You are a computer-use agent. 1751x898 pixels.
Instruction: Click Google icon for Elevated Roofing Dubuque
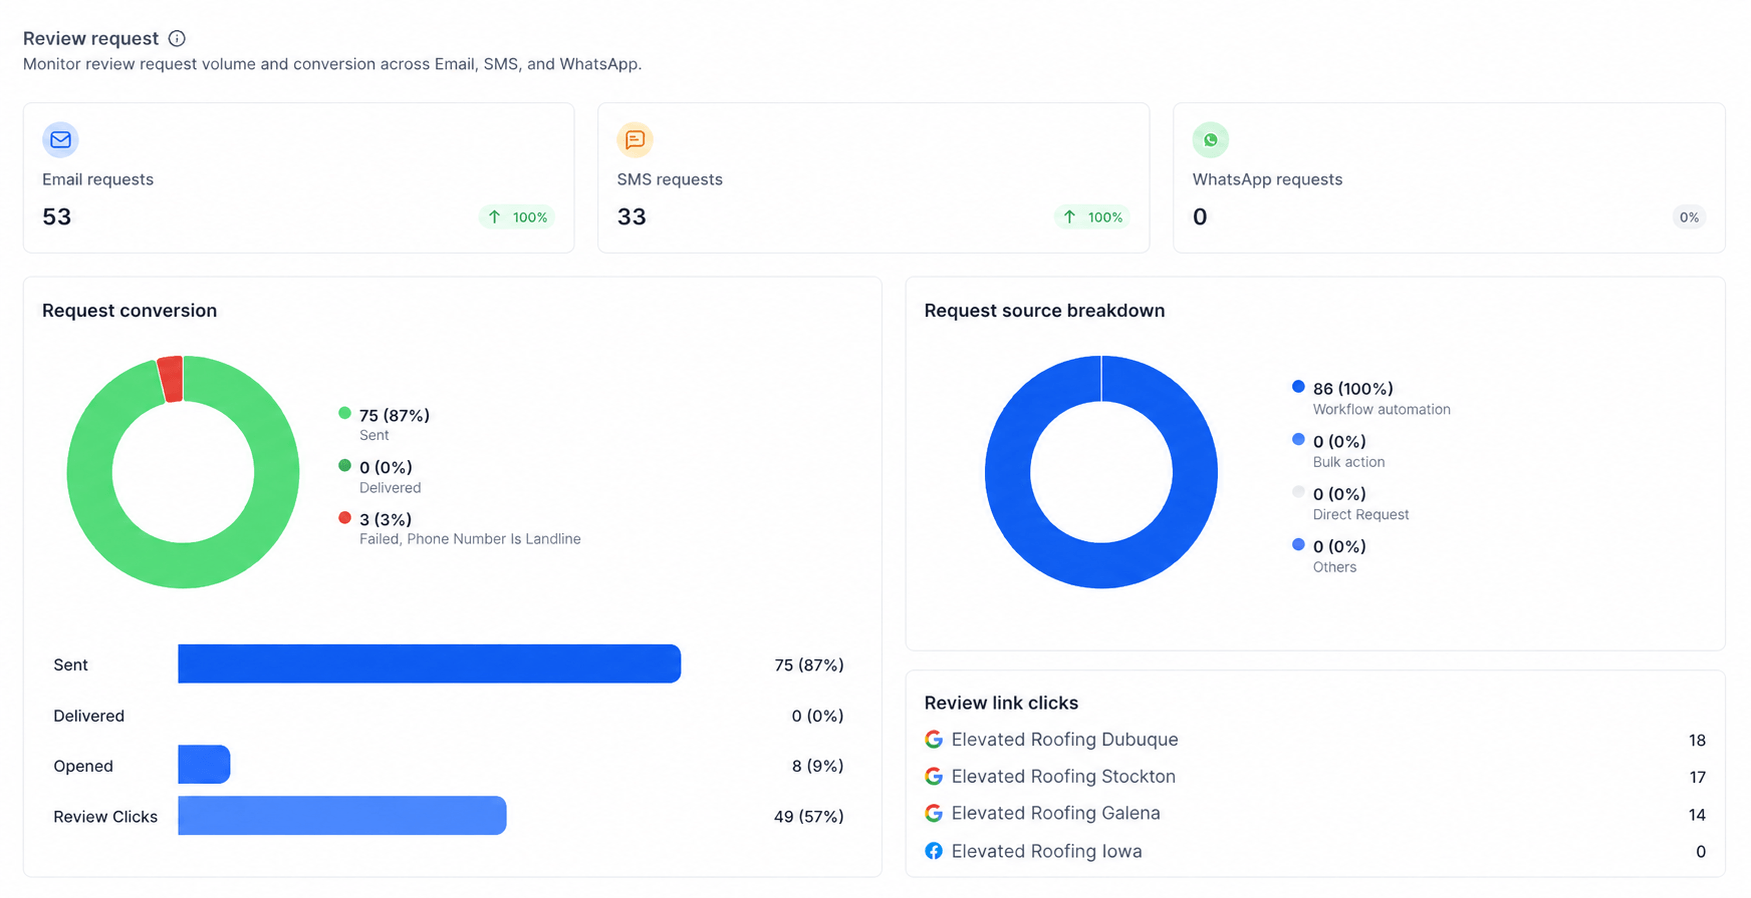pyautogui.click(x=934, y=739)
